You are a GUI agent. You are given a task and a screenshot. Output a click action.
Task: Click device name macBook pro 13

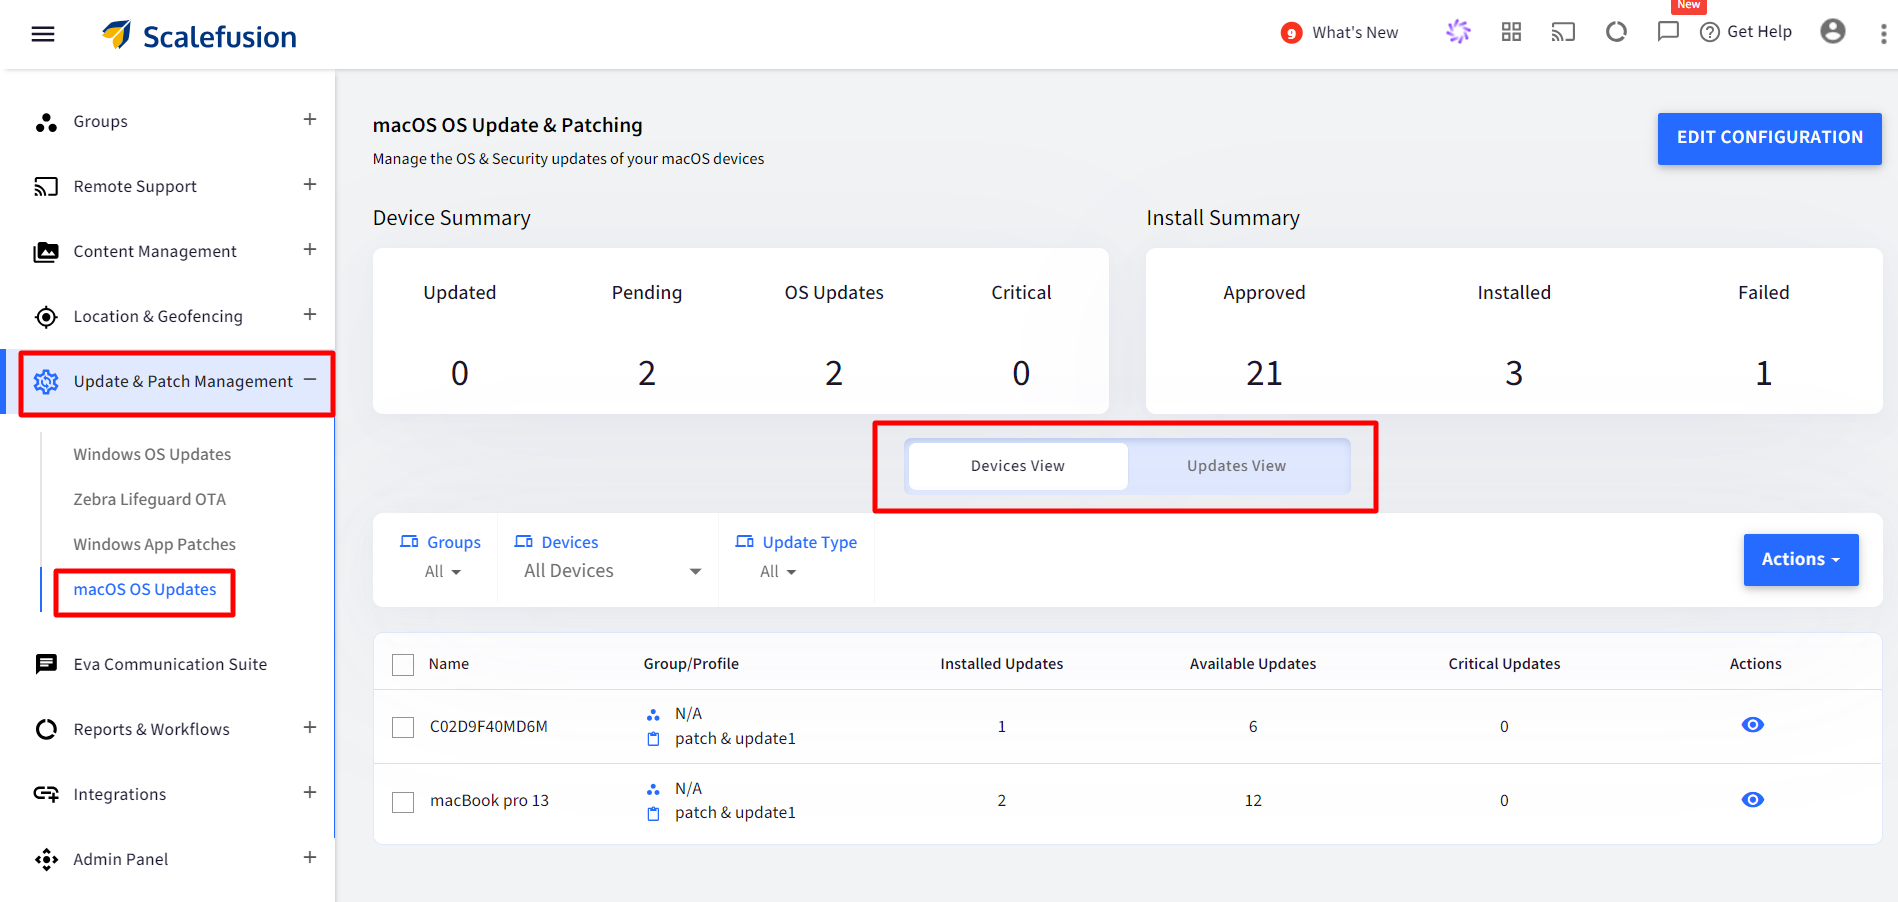[490, 801]
